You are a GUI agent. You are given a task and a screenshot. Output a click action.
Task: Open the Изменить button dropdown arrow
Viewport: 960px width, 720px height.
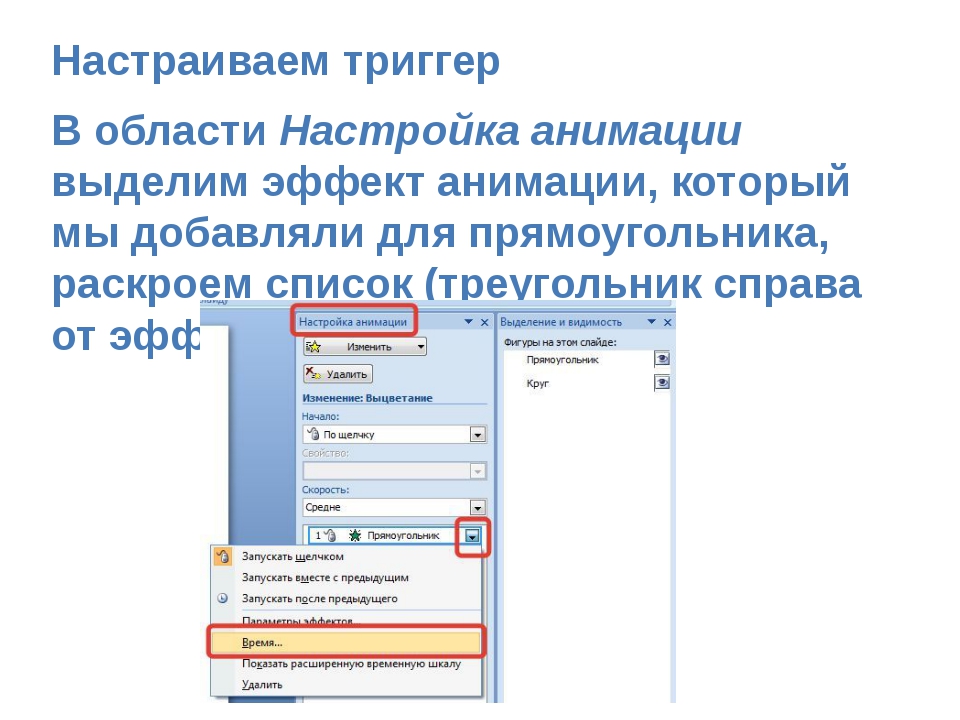click(x=421, y=347)
